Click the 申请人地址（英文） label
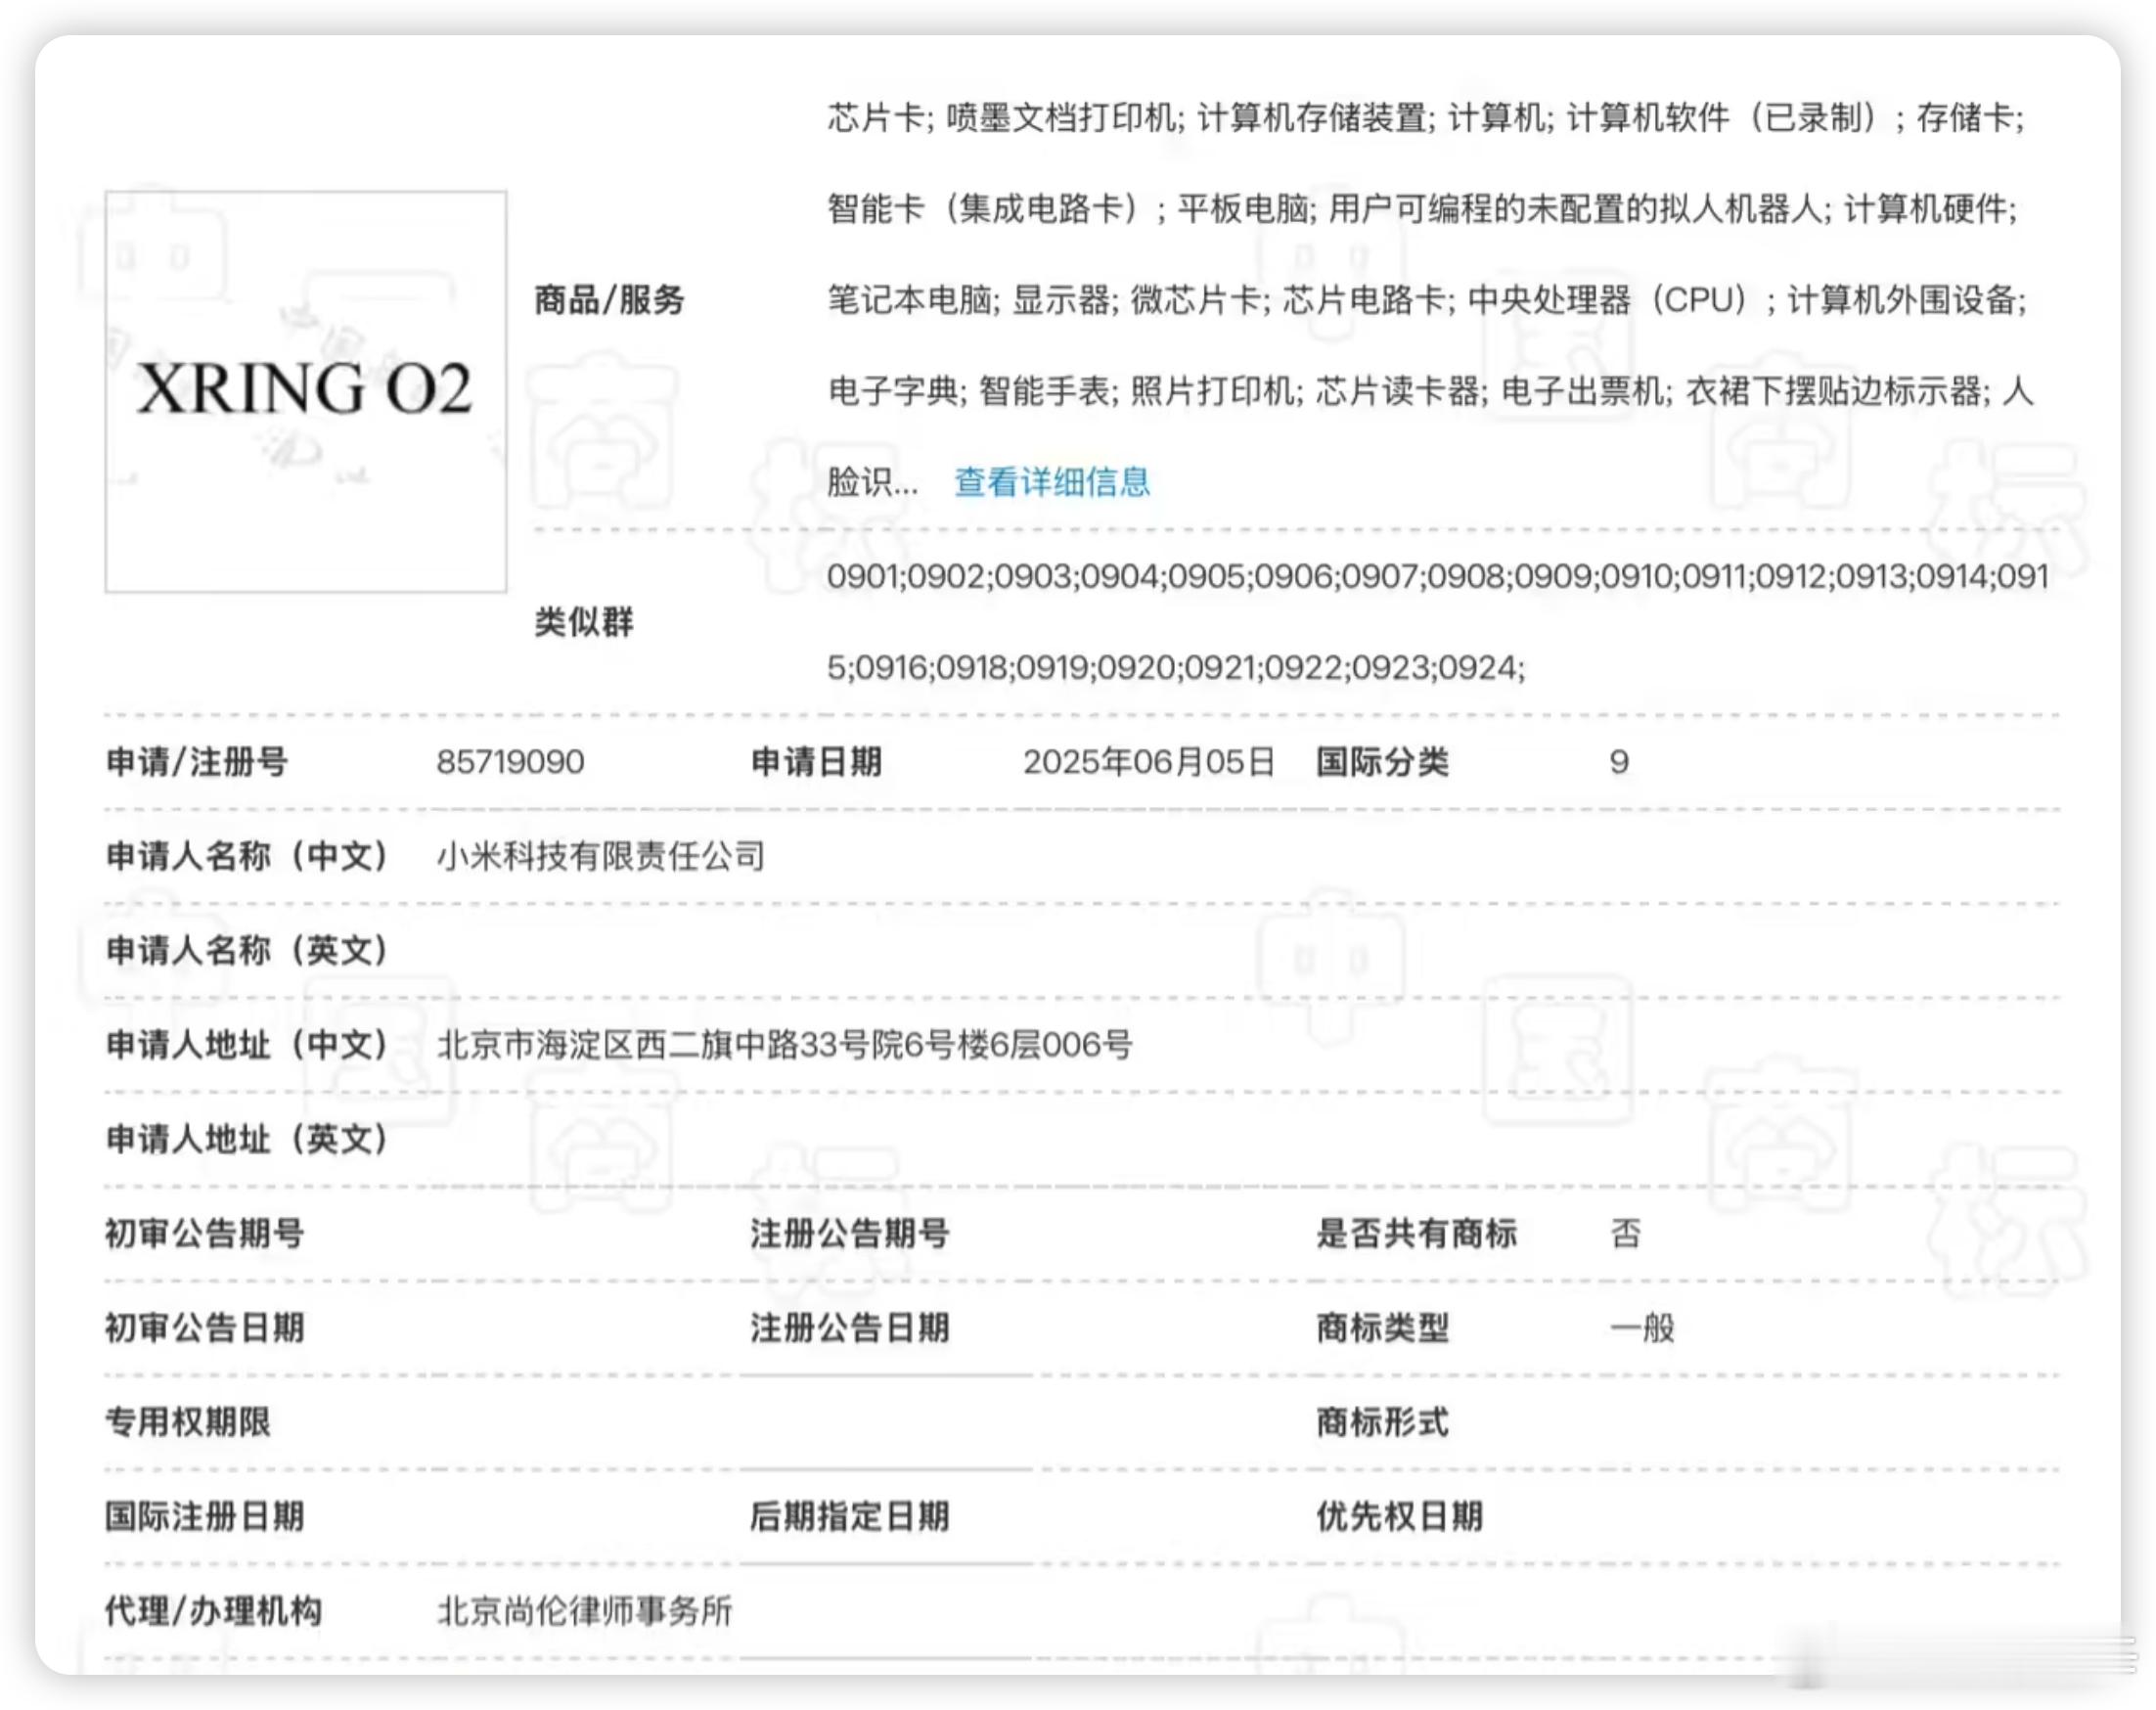2156x1710 pixels. pyautogui.click(x=247, y=1139)
